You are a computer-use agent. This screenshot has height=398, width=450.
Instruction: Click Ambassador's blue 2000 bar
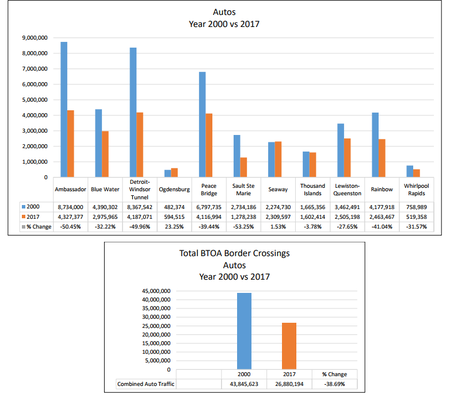(x=64, y=109)
